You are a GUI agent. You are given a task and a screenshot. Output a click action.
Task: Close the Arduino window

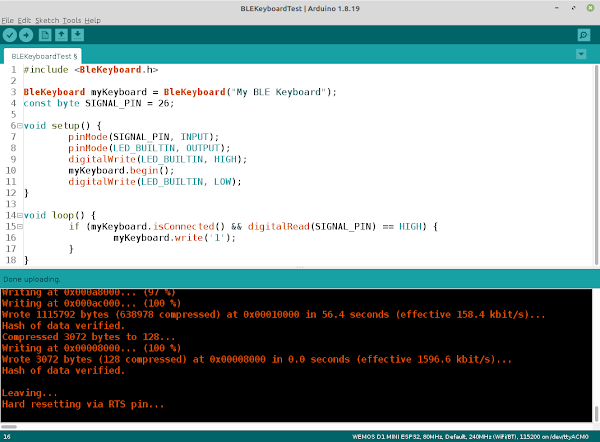[590, 8]
